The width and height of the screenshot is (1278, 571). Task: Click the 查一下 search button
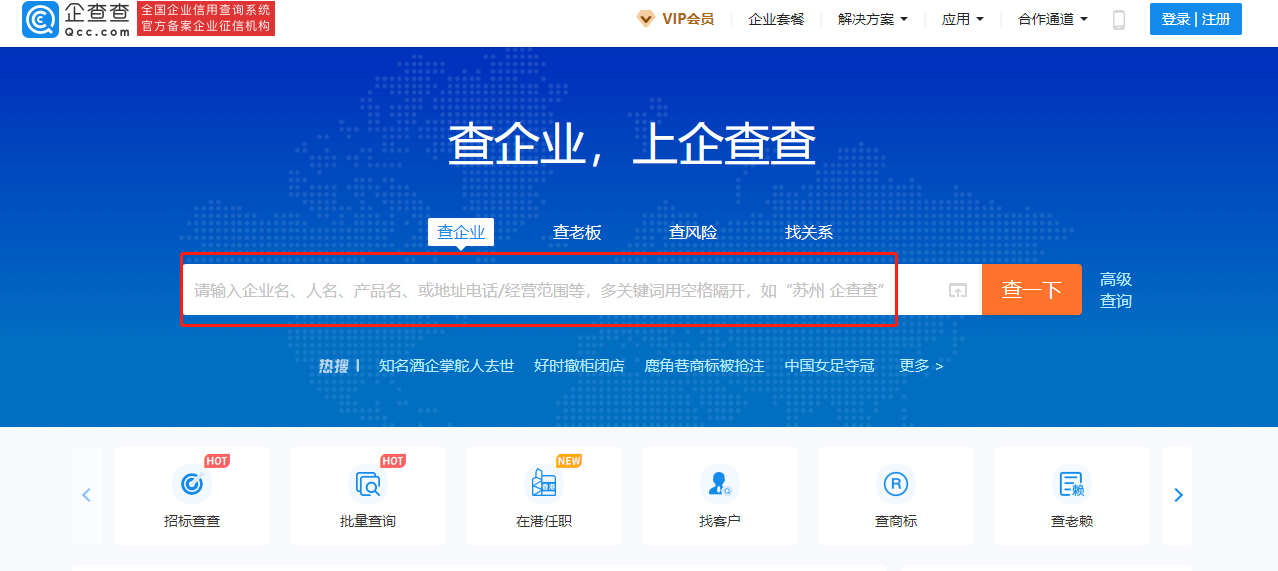[1032, 290]
